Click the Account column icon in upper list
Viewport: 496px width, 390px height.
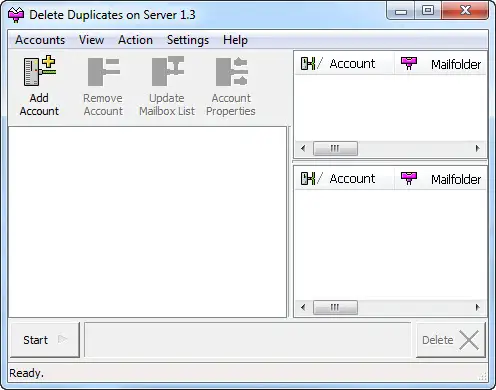[x=308, y=63]
